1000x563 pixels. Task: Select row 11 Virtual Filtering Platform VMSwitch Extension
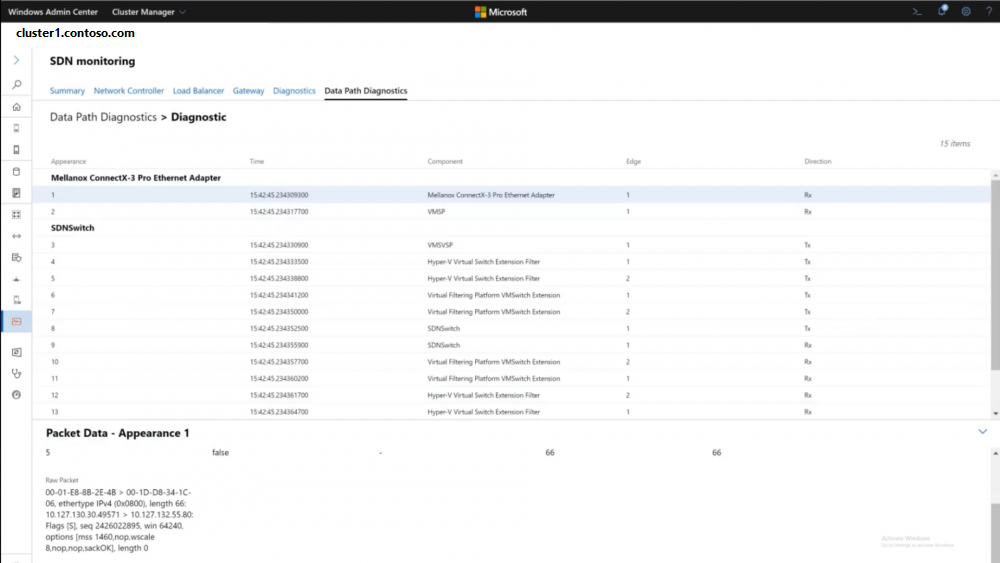pos(511,378)
